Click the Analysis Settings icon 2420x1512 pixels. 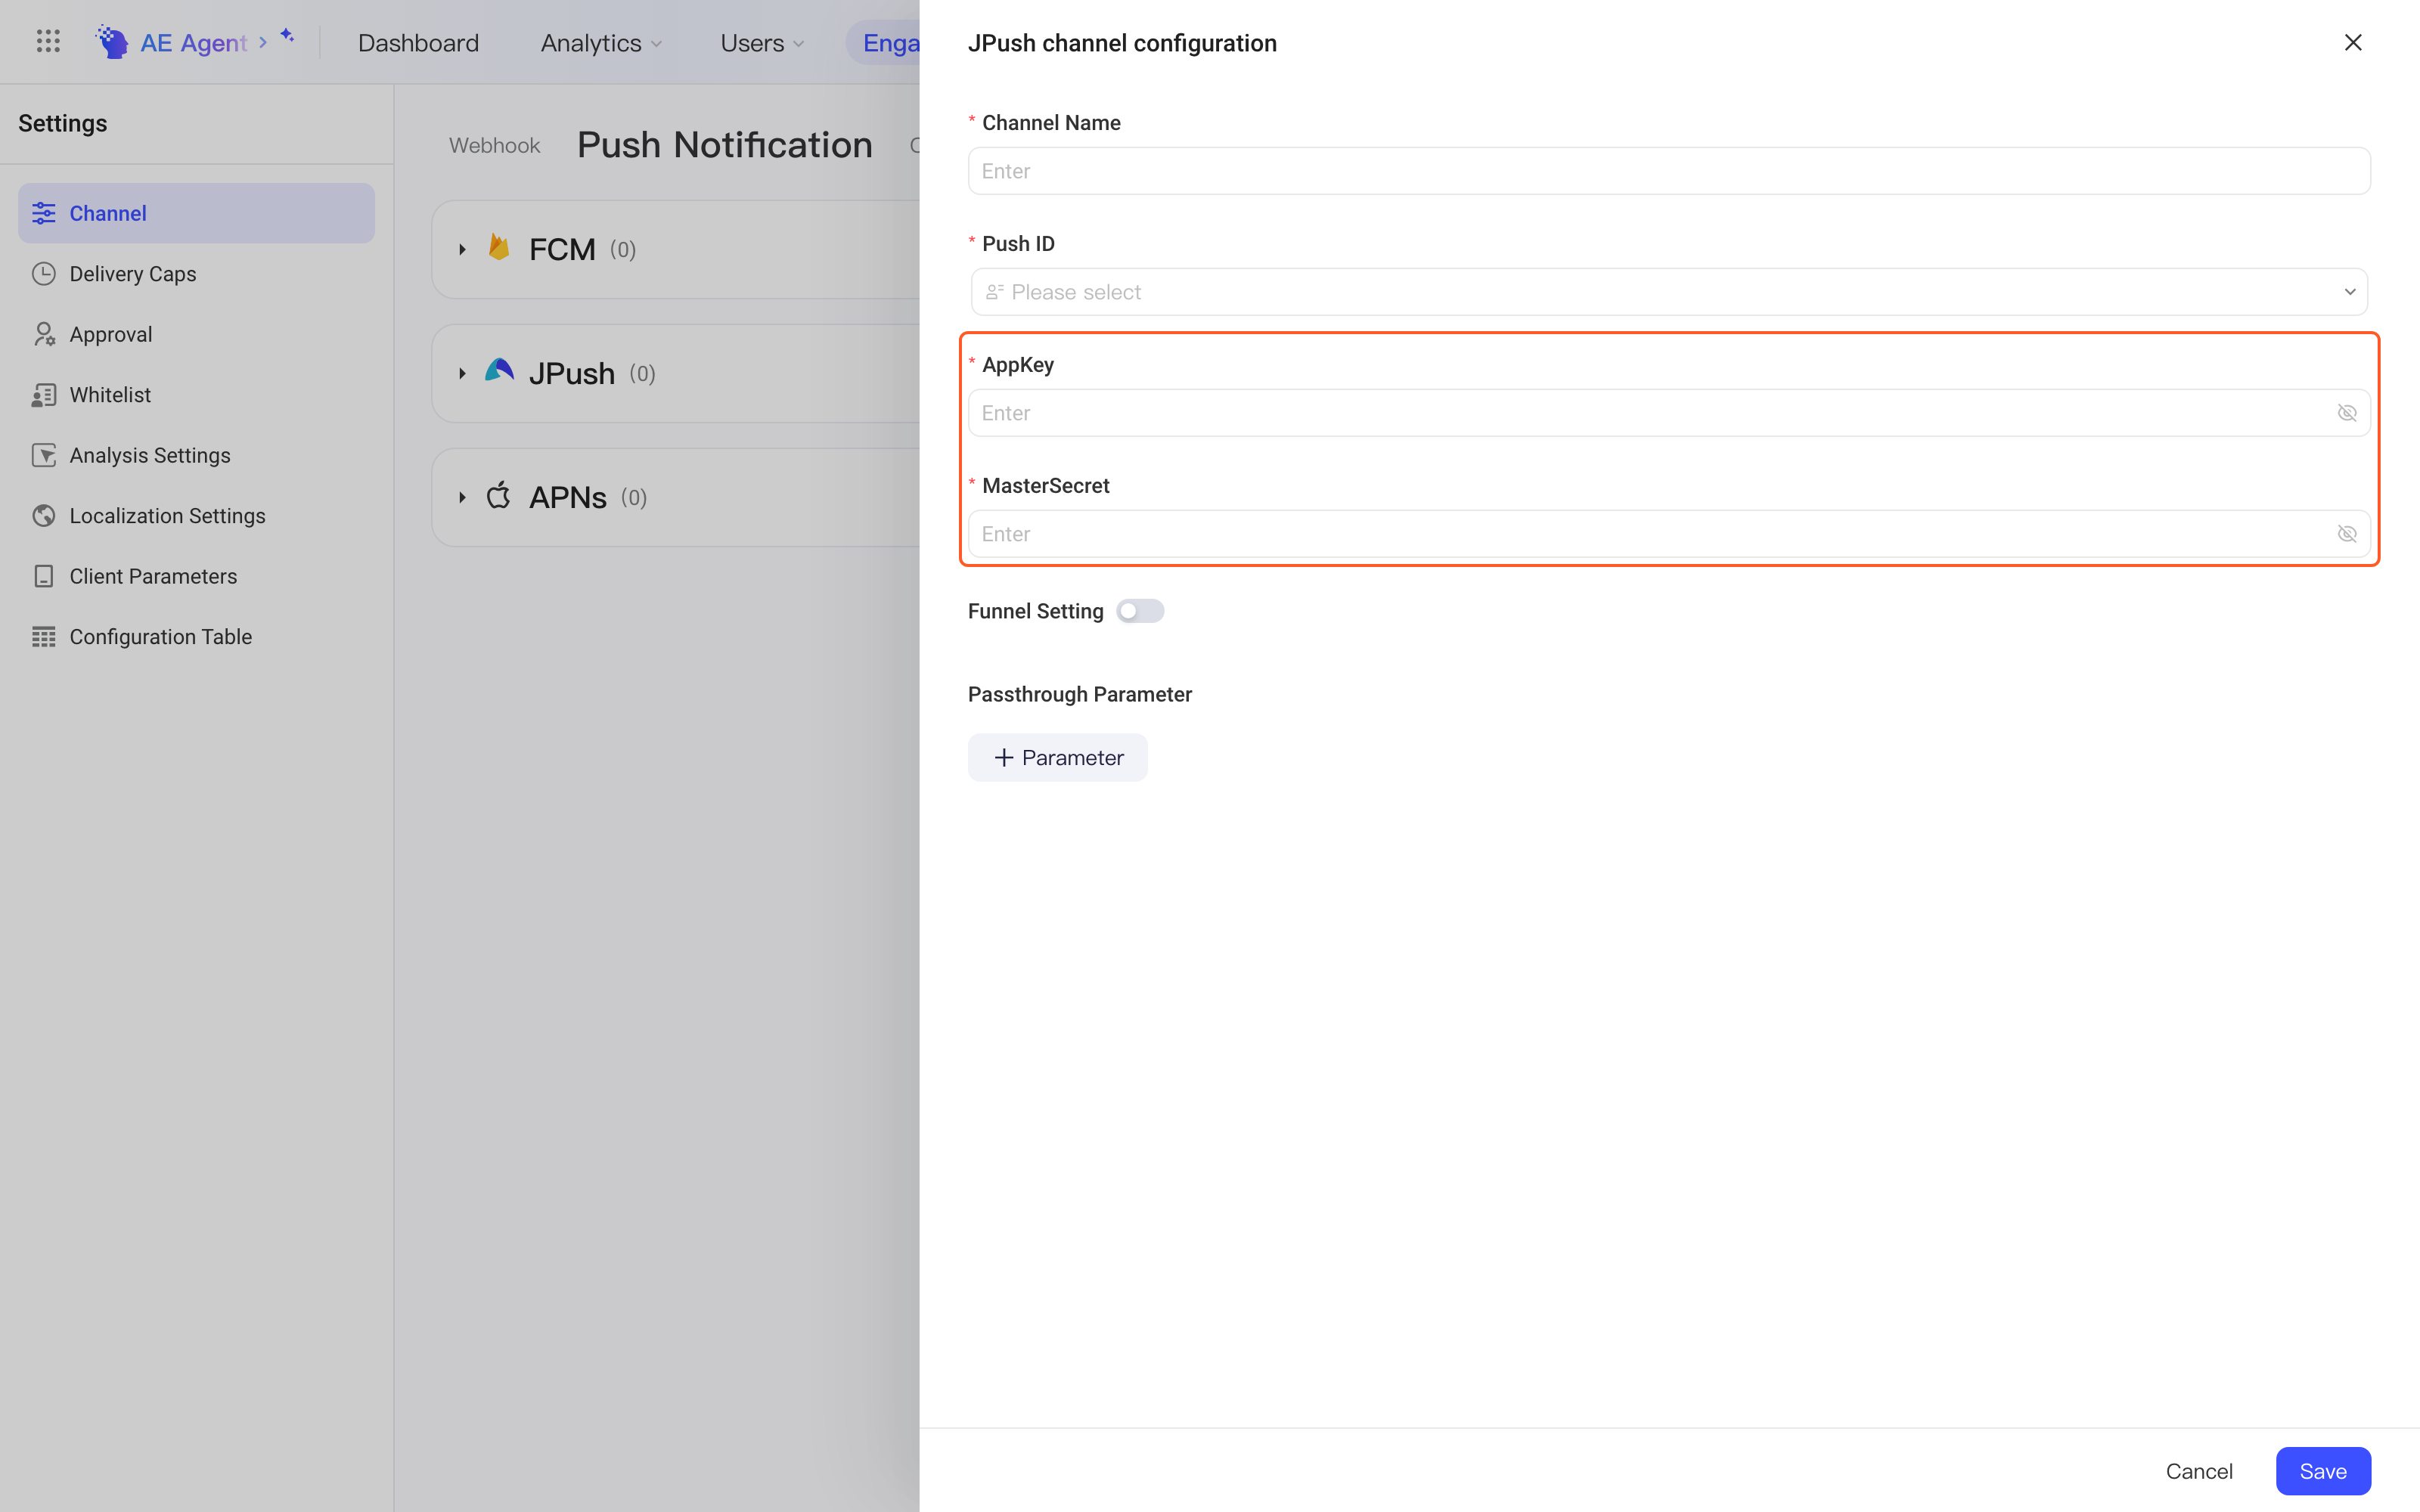click(44, 455)
